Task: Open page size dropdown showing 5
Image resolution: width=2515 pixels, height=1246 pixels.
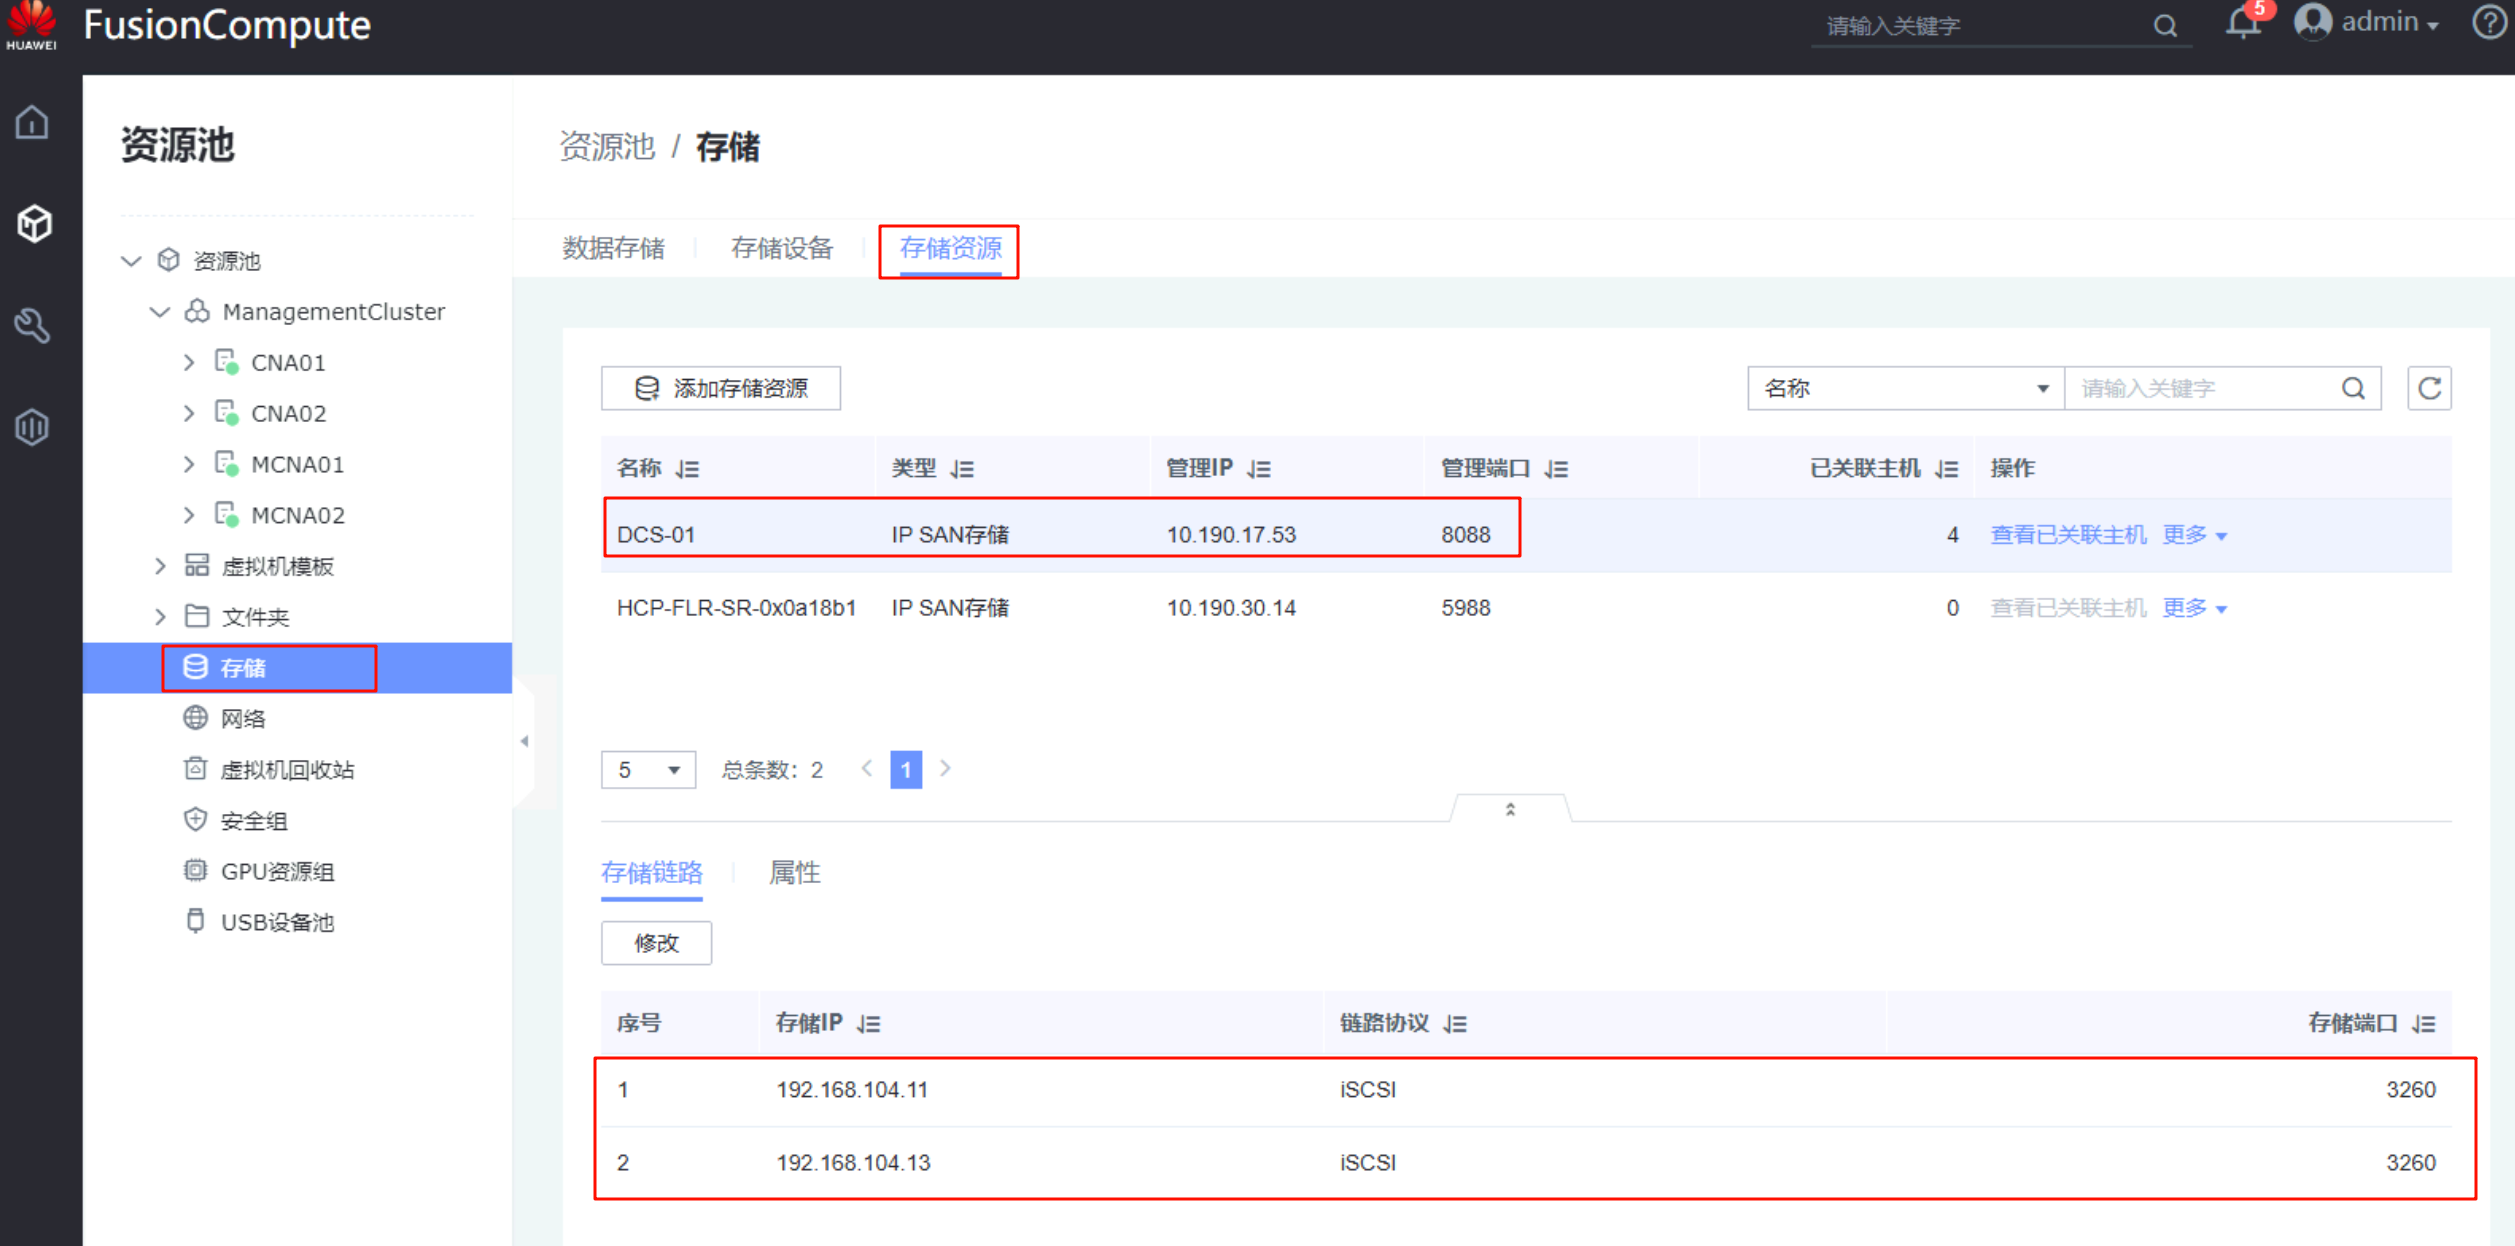Action: (x=648, y=770)
